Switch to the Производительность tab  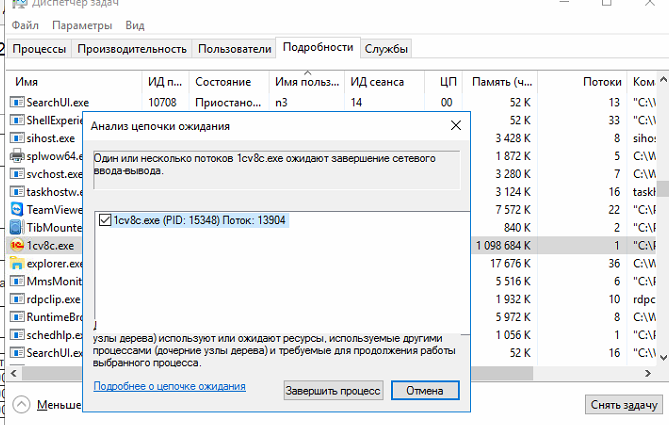(x=132, y=49)
